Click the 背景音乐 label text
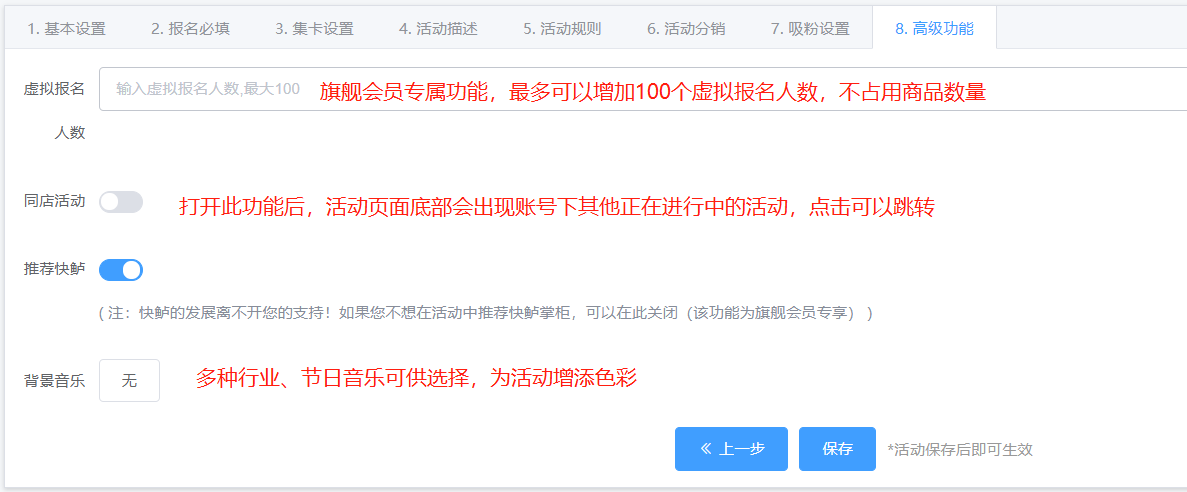The height and width of the screenshot is (492, 1187). coord(54,380)
